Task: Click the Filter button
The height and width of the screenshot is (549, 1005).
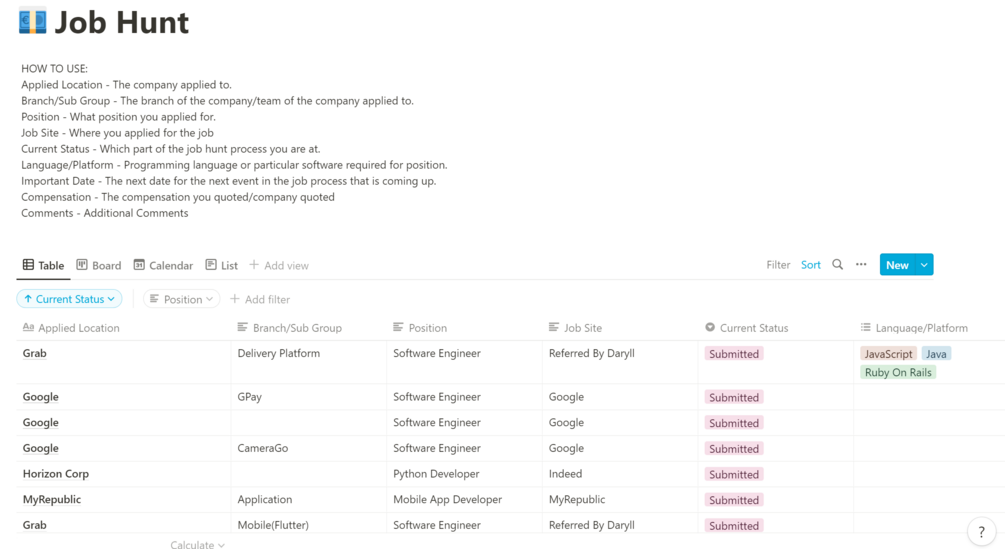Action: coord(778,265)
